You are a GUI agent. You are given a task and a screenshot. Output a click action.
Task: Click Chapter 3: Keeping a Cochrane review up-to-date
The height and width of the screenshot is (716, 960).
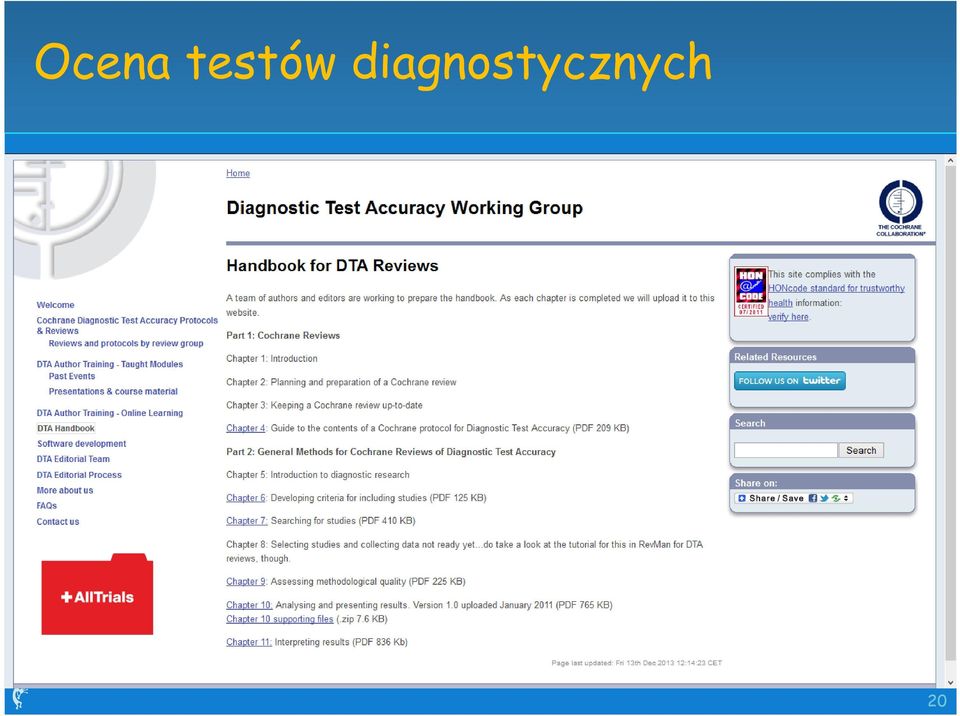(324, 405)
